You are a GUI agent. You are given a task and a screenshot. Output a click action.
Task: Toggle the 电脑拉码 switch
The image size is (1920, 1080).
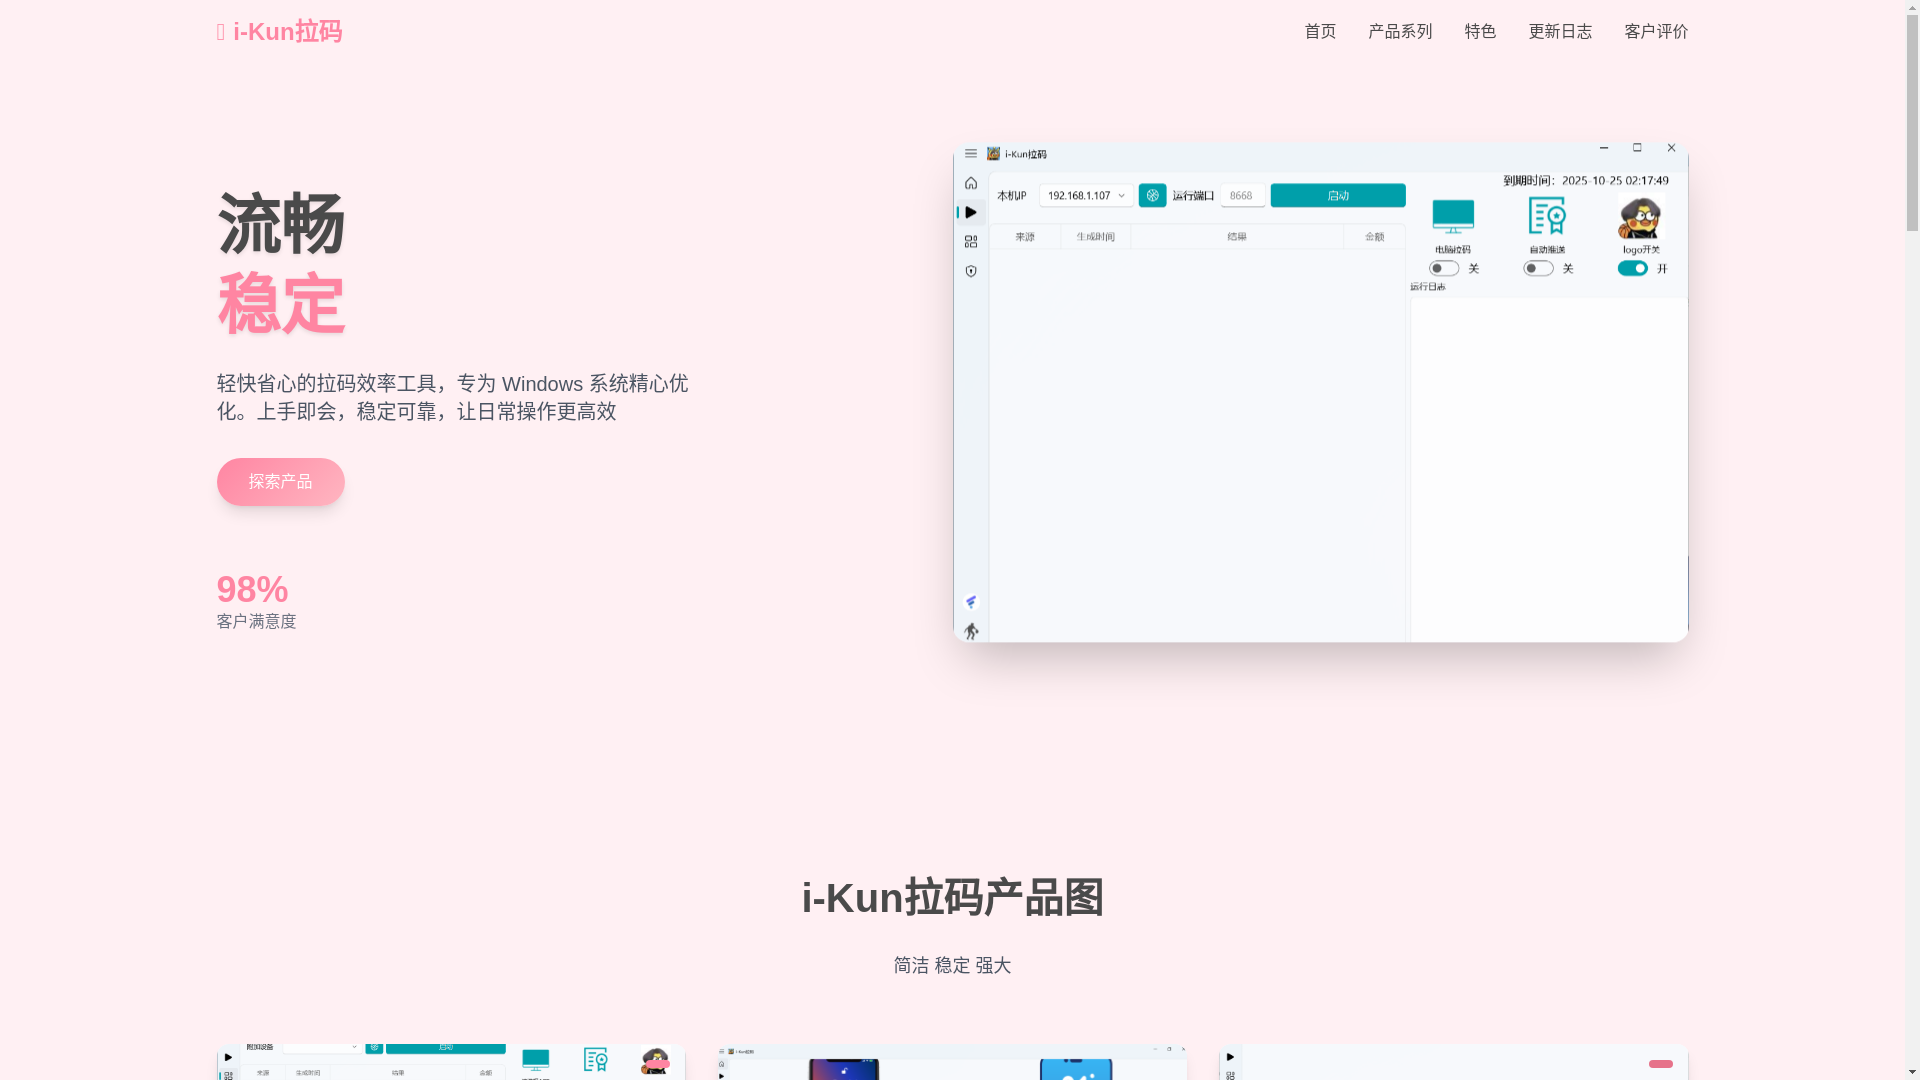tap(1444, 268)
